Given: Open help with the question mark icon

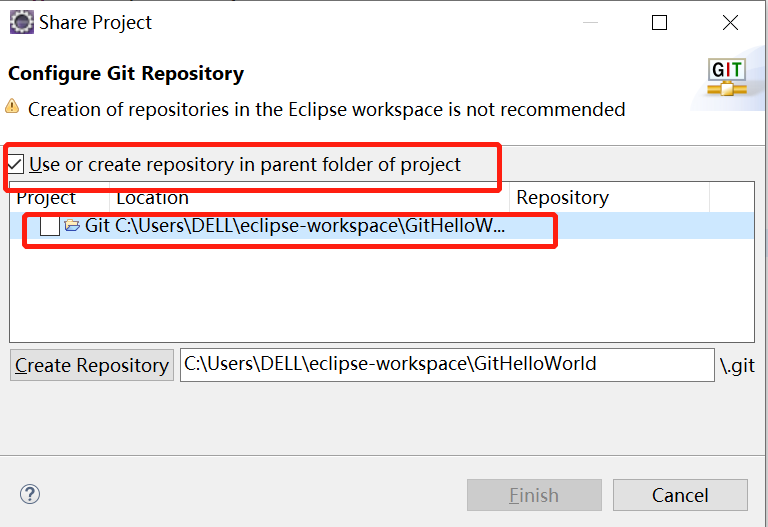Looking at the screenshot, I should point(29,494).
